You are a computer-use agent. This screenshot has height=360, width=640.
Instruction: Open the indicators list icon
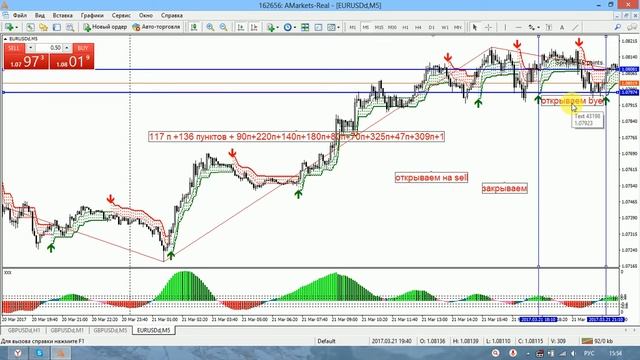point(271,27)
